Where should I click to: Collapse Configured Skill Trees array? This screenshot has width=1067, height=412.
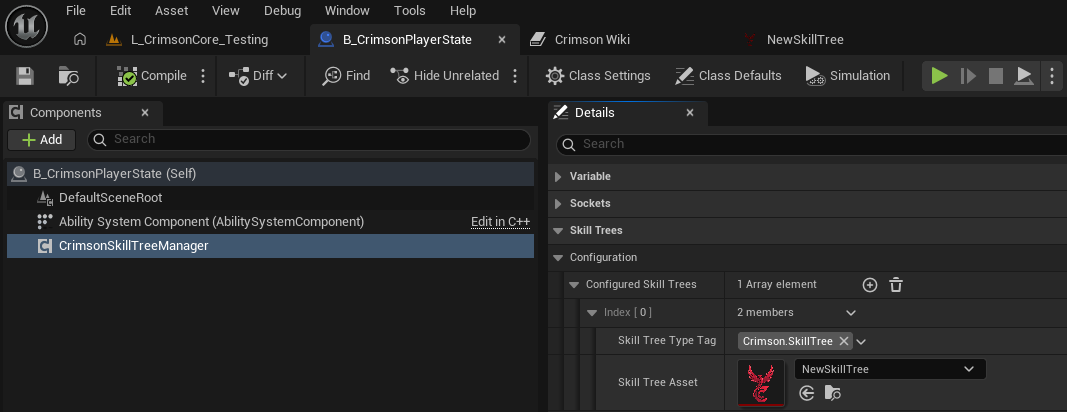(x=574, y=285)
